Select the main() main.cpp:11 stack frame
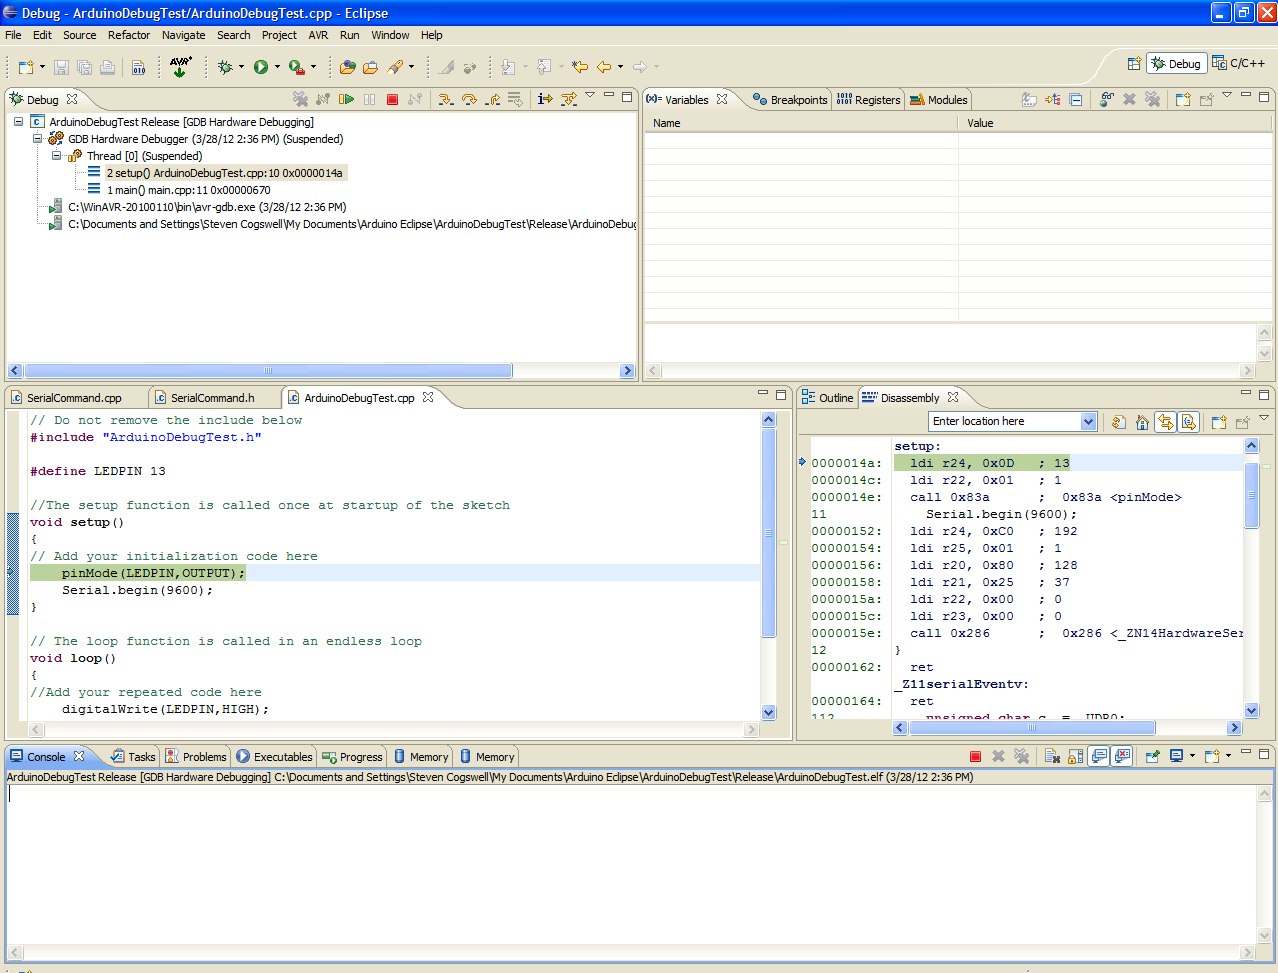Screen dimensions: 1278x973 (x=188, y=190)
